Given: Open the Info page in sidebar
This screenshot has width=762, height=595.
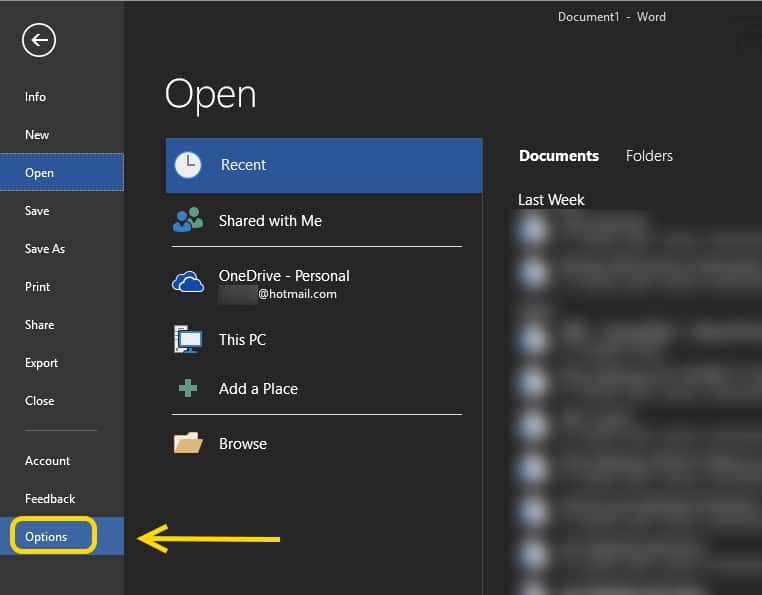Looking at the screenshot, I should coord(36,97).
